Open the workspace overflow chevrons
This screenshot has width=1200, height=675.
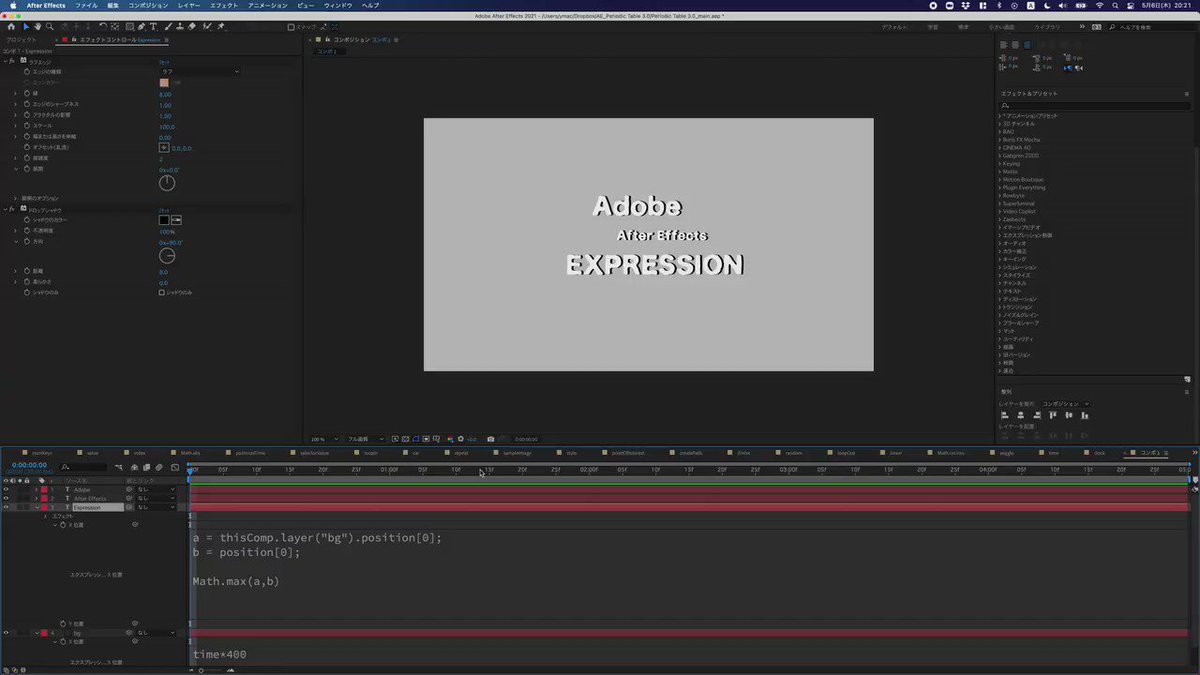1081,27
